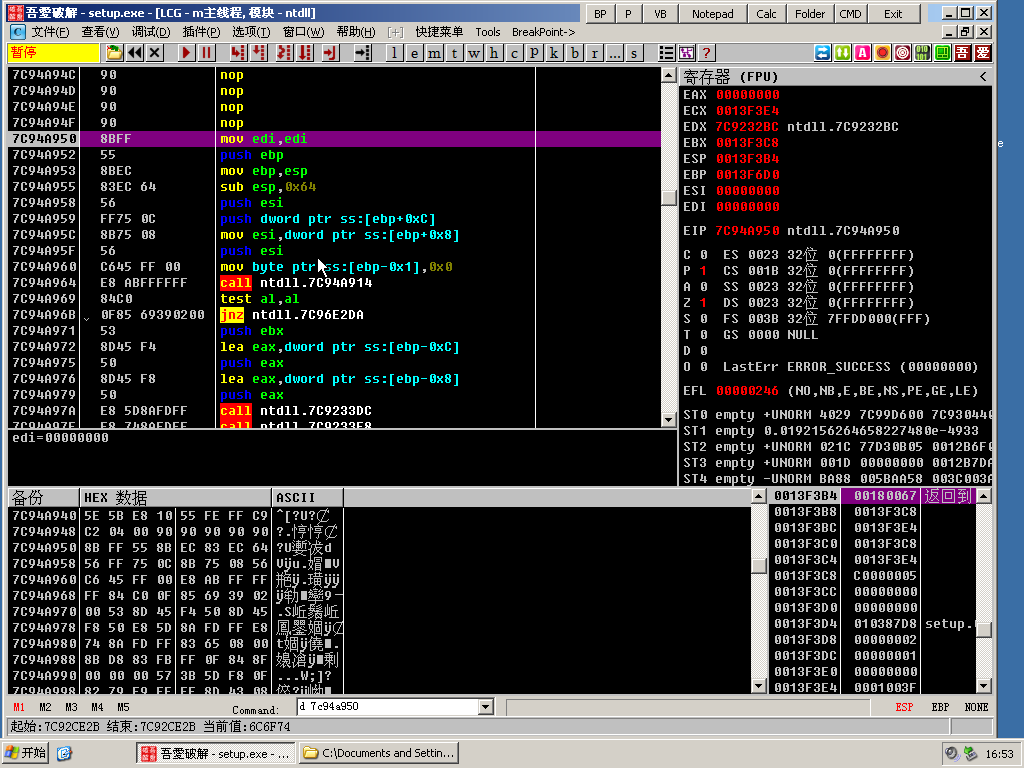Select EBP stack addressing mode
The image size is (1024, 768).
click(940, 707)
